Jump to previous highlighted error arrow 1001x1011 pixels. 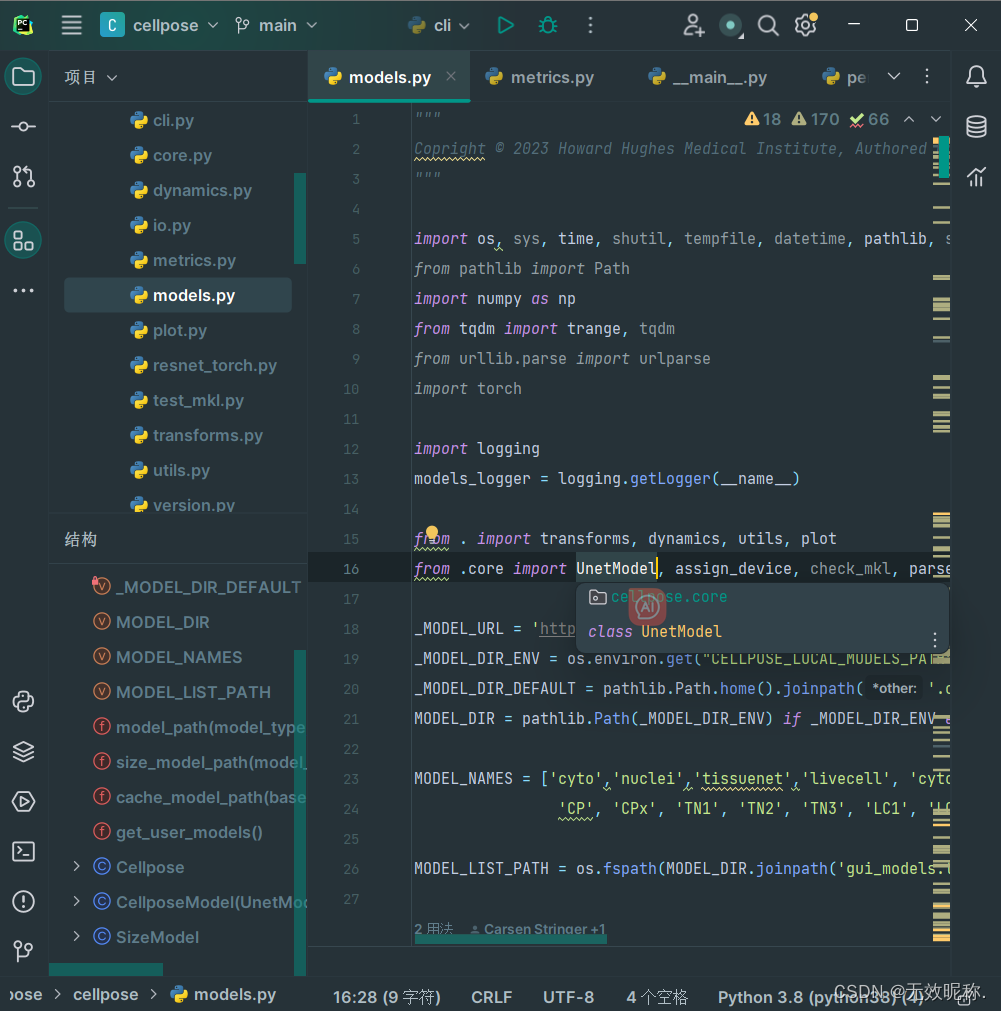pos(909,119)
